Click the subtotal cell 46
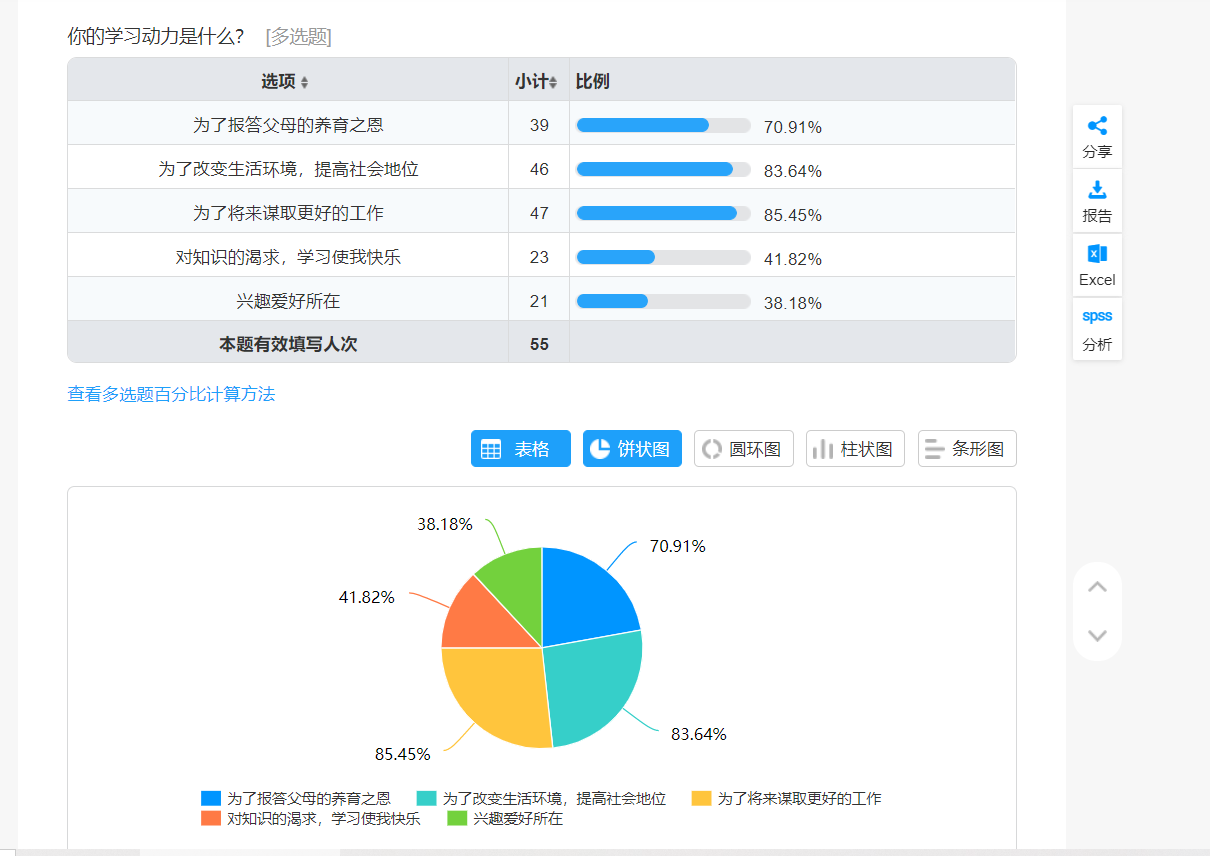 pyautogui.click(x=539, y=169)
